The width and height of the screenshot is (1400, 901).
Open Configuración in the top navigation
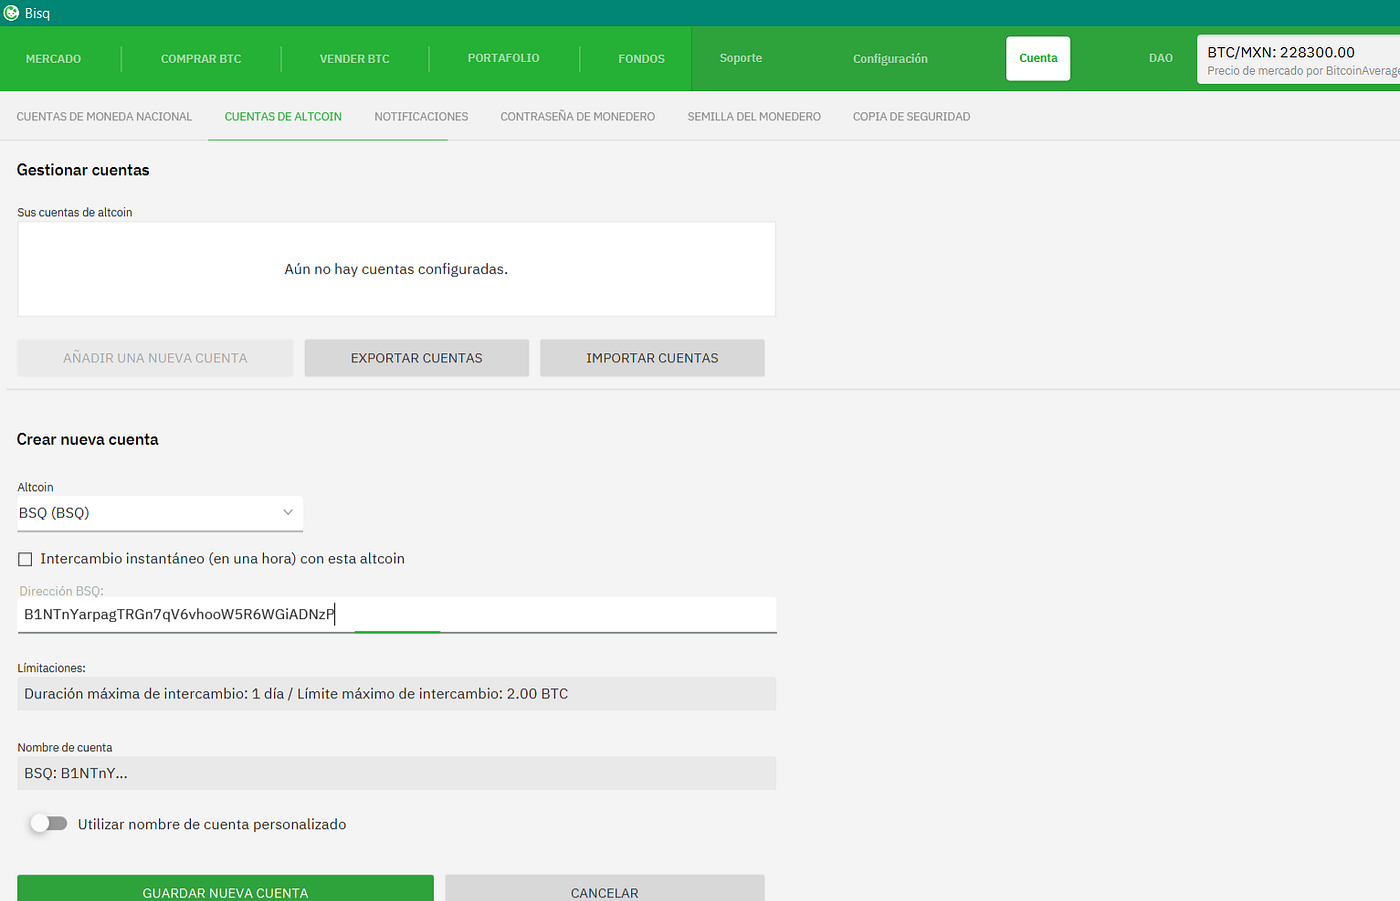pyautogui.click(x=890, y=59)
